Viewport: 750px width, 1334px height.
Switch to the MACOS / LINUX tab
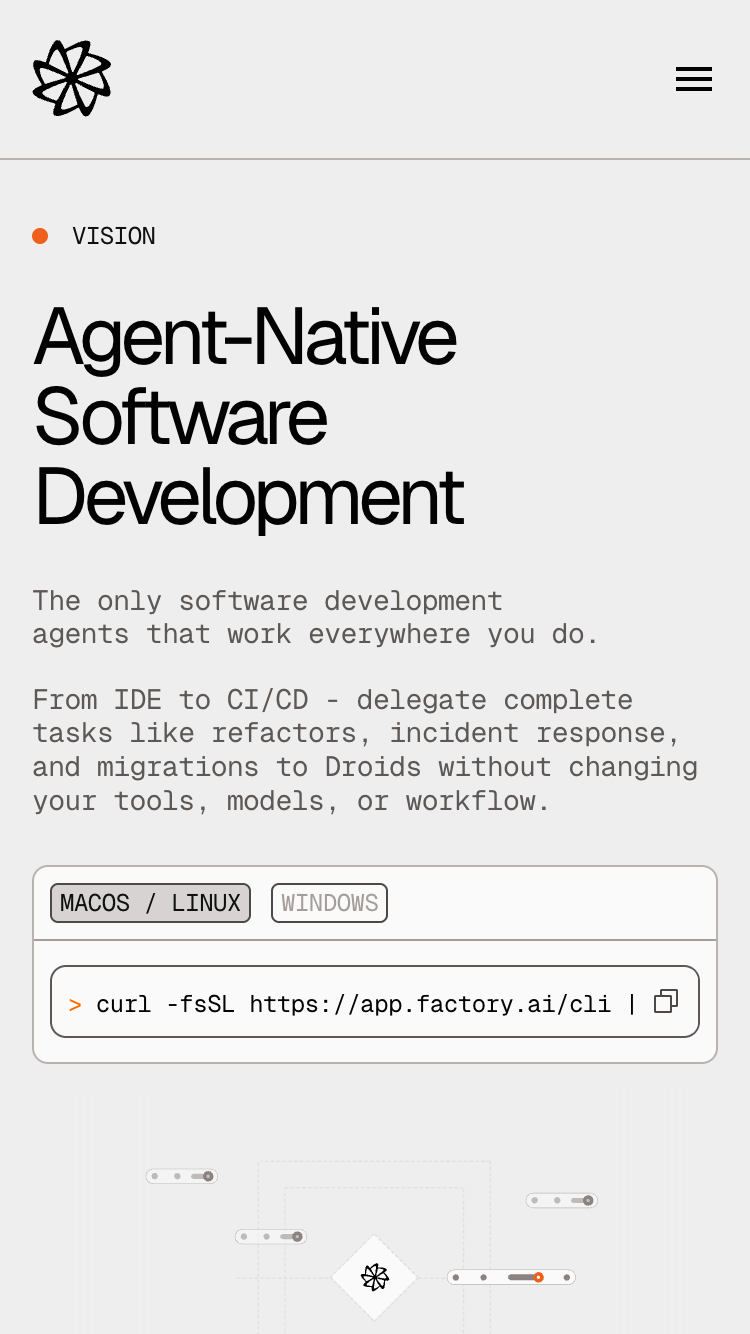[150, 903]
